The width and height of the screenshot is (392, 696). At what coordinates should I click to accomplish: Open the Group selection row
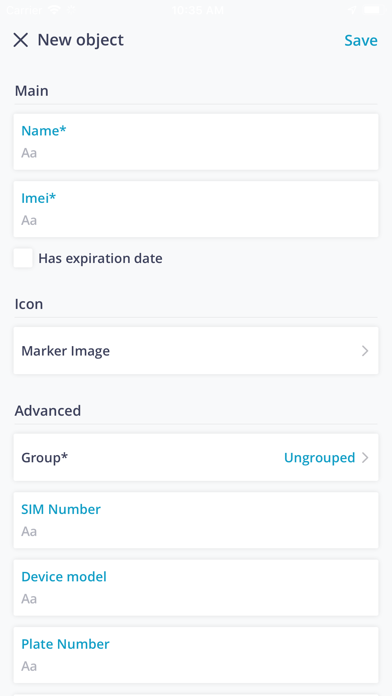click(196, 457)
